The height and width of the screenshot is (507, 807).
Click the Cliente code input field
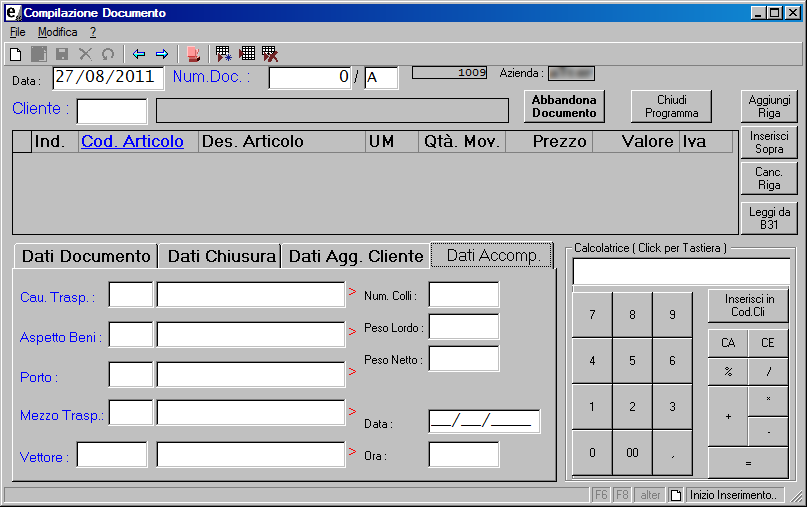(x=112, y=110)
